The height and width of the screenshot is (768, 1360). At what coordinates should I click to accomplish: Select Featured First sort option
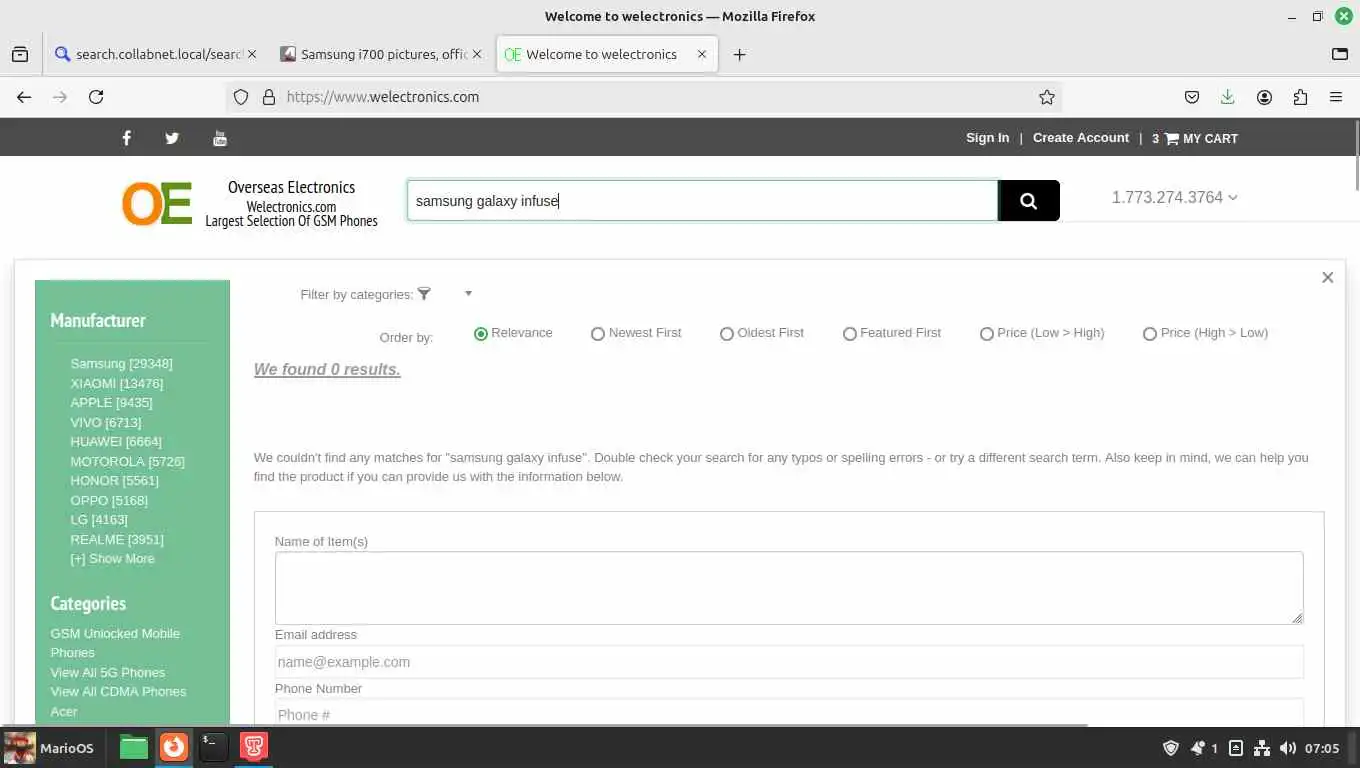[850, 334]
